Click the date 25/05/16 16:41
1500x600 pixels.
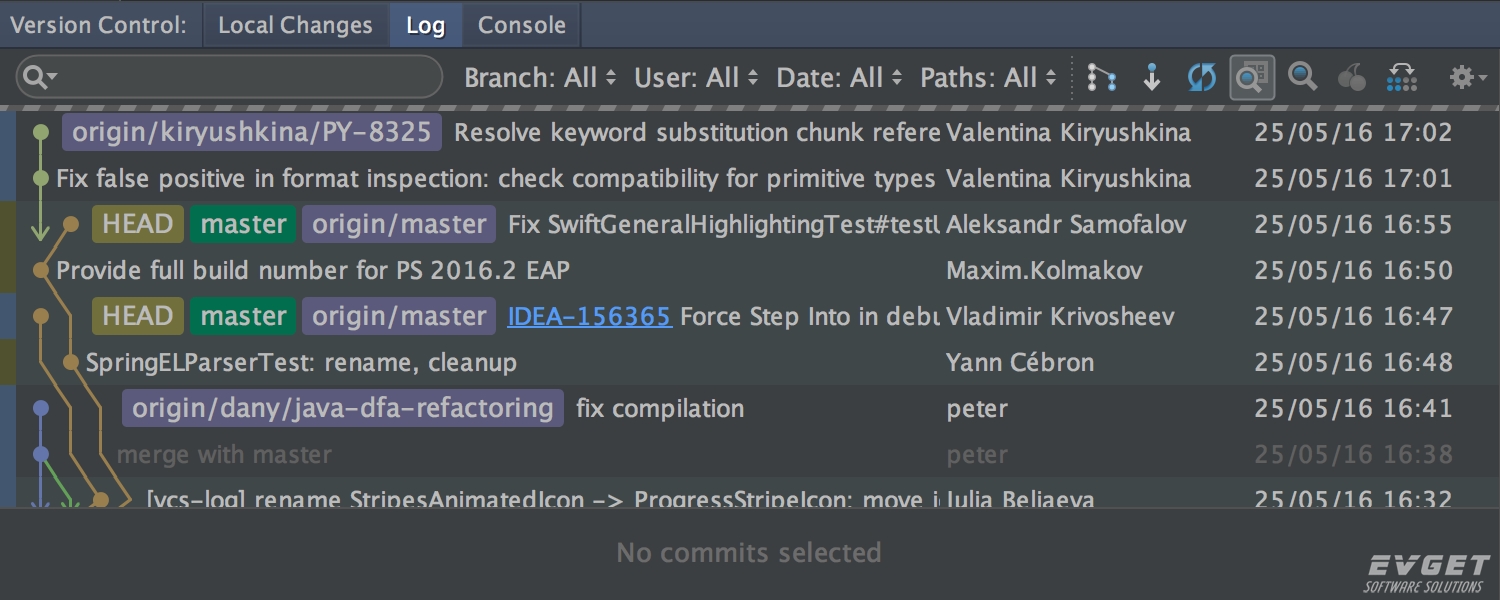click(x=1353, y=409)
